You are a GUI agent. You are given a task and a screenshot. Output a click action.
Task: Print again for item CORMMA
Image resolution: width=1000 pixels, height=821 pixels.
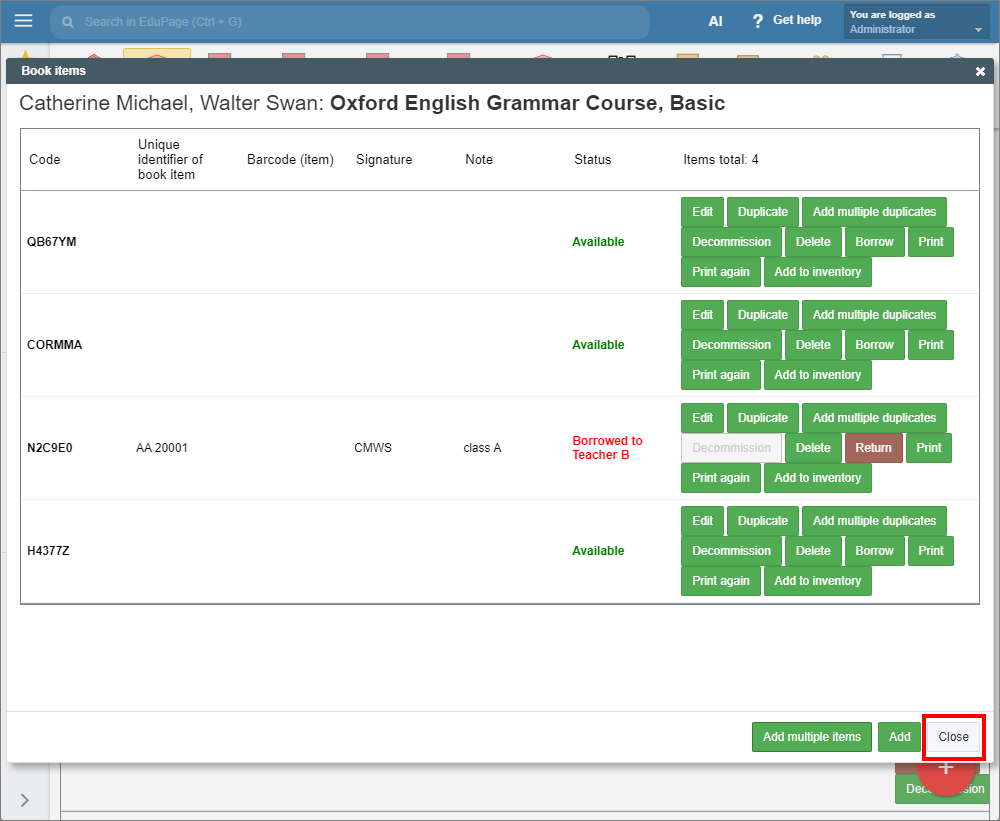(x=720, y=375)
